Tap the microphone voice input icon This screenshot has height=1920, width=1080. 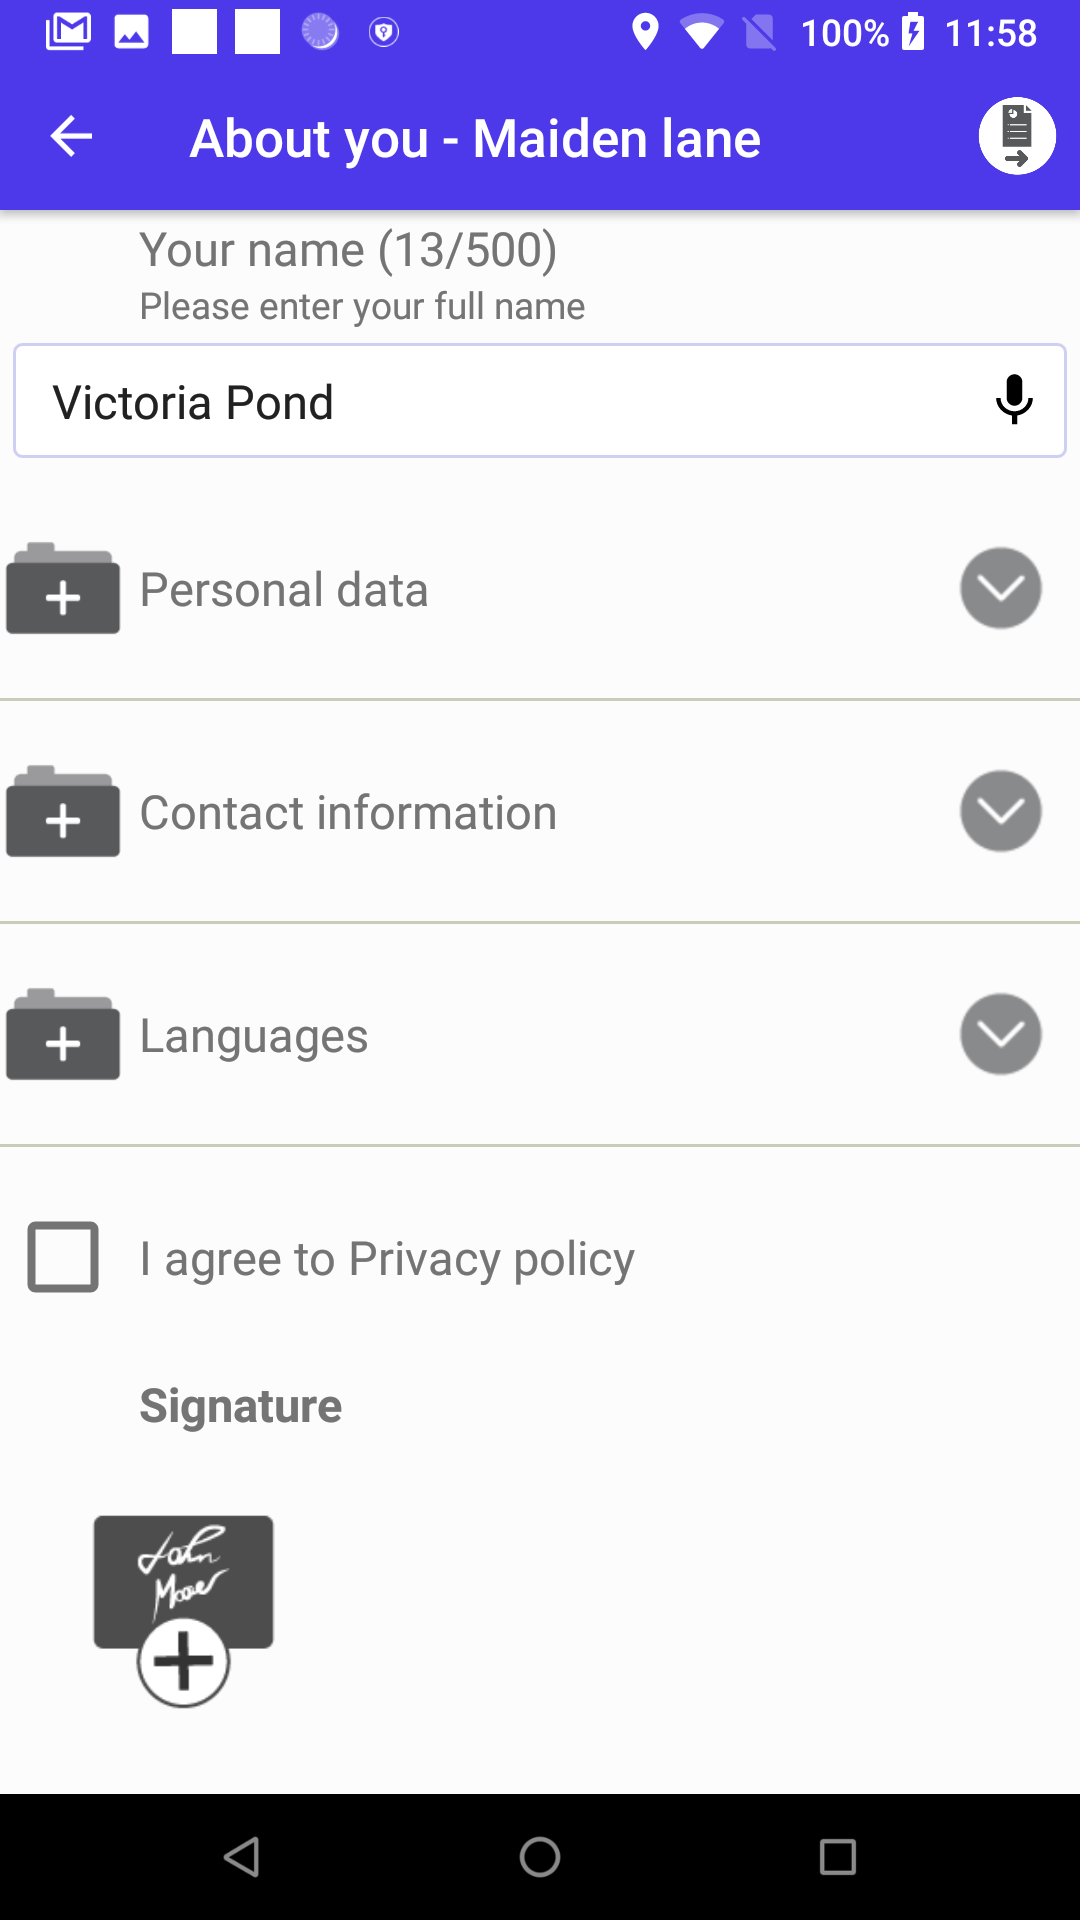(1013, 400)
